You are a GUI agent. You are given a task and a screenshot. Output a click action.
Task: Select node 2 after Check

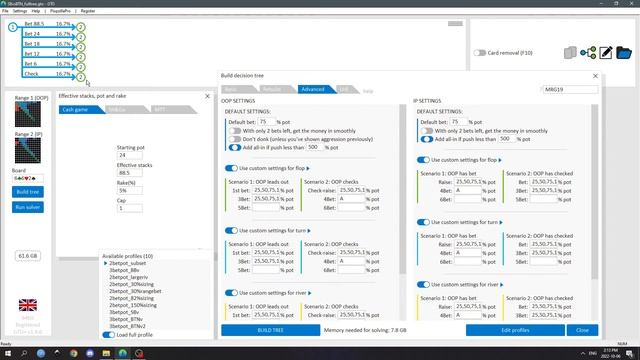pyautogui.click(x=81, y=77)
